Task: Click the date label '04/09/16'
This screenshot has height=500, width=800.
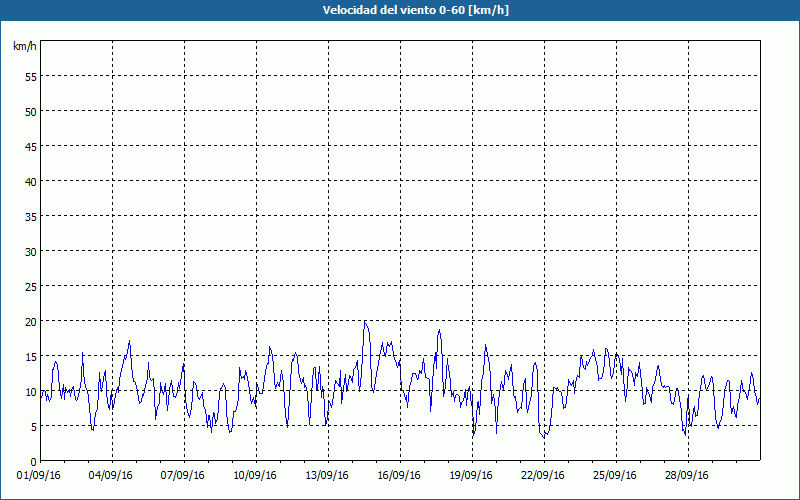Action: 110,476
